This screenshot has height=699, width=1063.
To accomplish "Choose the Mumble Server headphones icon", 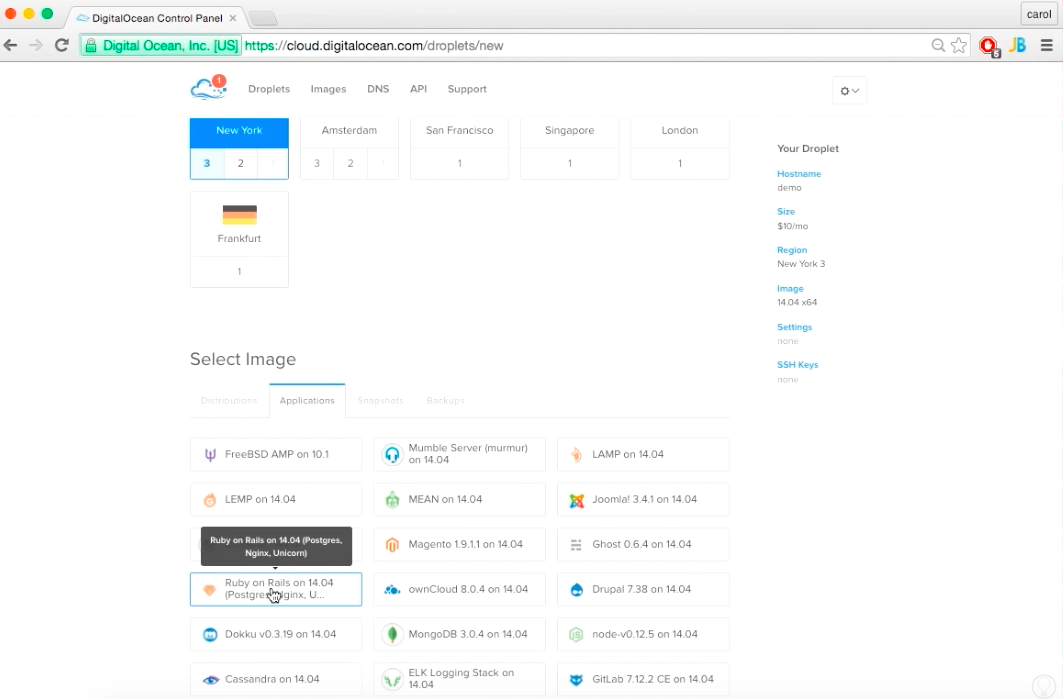I will pos(392,454).
